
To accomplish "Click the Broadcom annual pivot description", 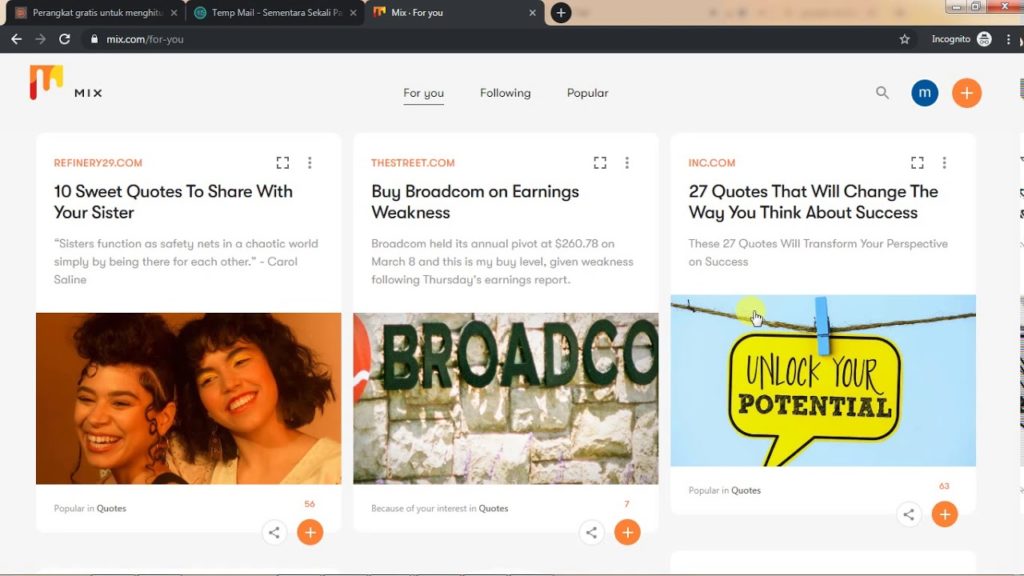I will (x=502, y=261).
